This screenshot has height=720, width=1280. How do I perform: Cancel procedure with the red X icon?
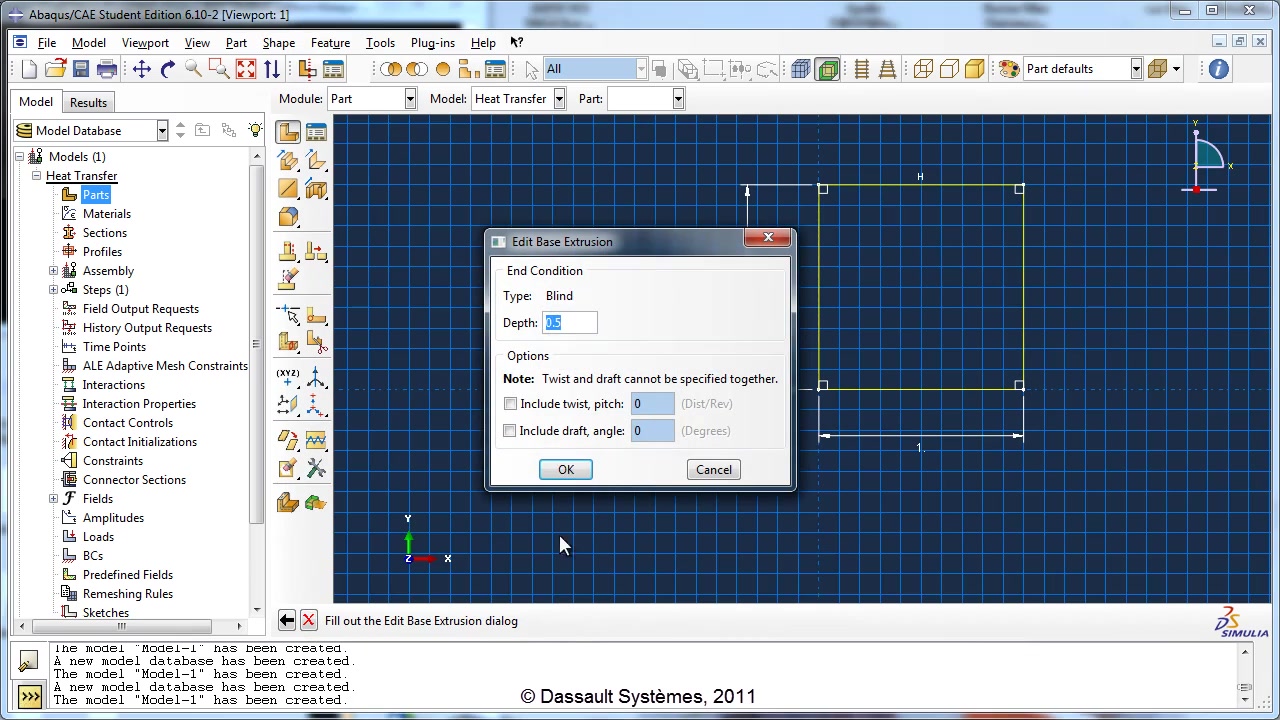[308, 621]
